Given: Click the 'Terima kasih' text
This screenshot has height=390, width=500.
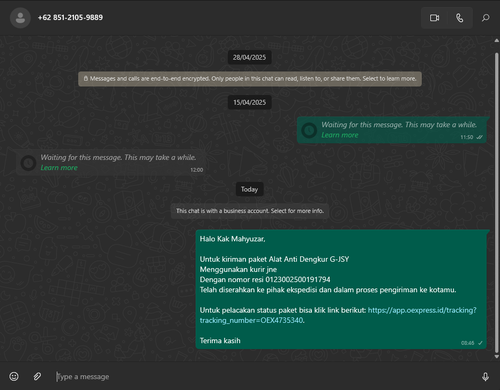Looking at the screenshot, I should [x=220, y=341].
